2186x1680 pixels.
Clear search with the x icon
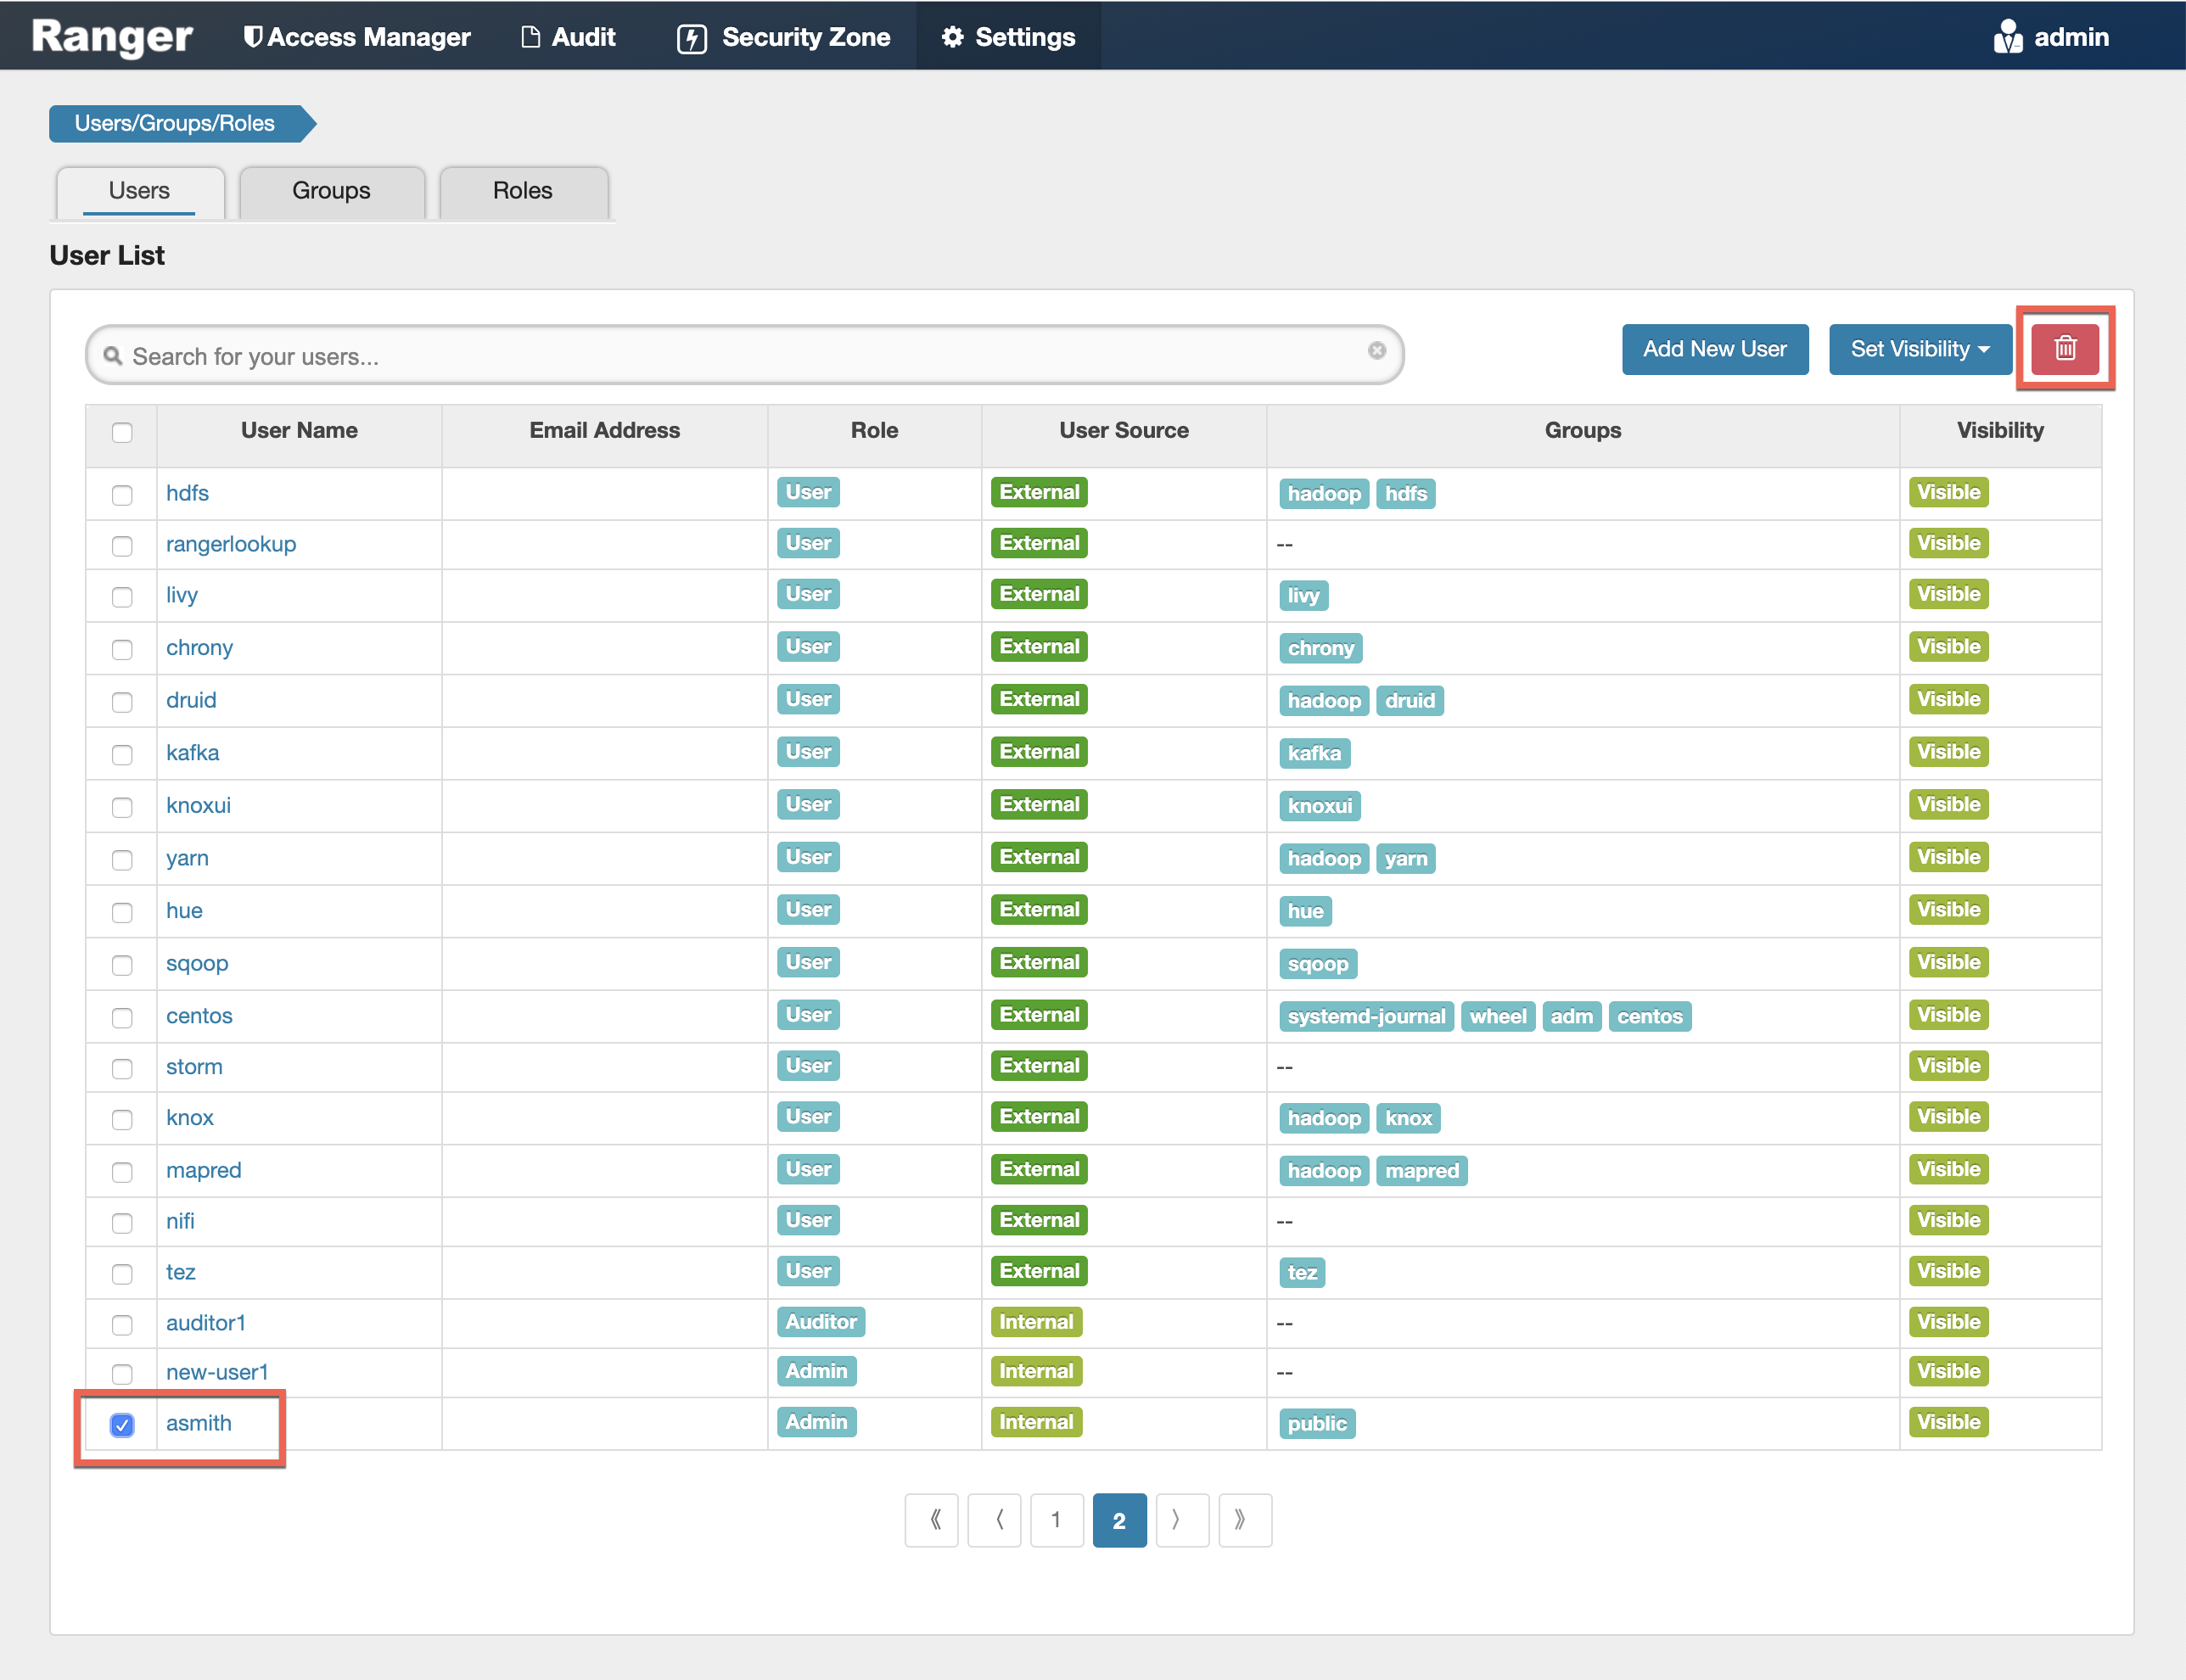(x=1376, y=350)
